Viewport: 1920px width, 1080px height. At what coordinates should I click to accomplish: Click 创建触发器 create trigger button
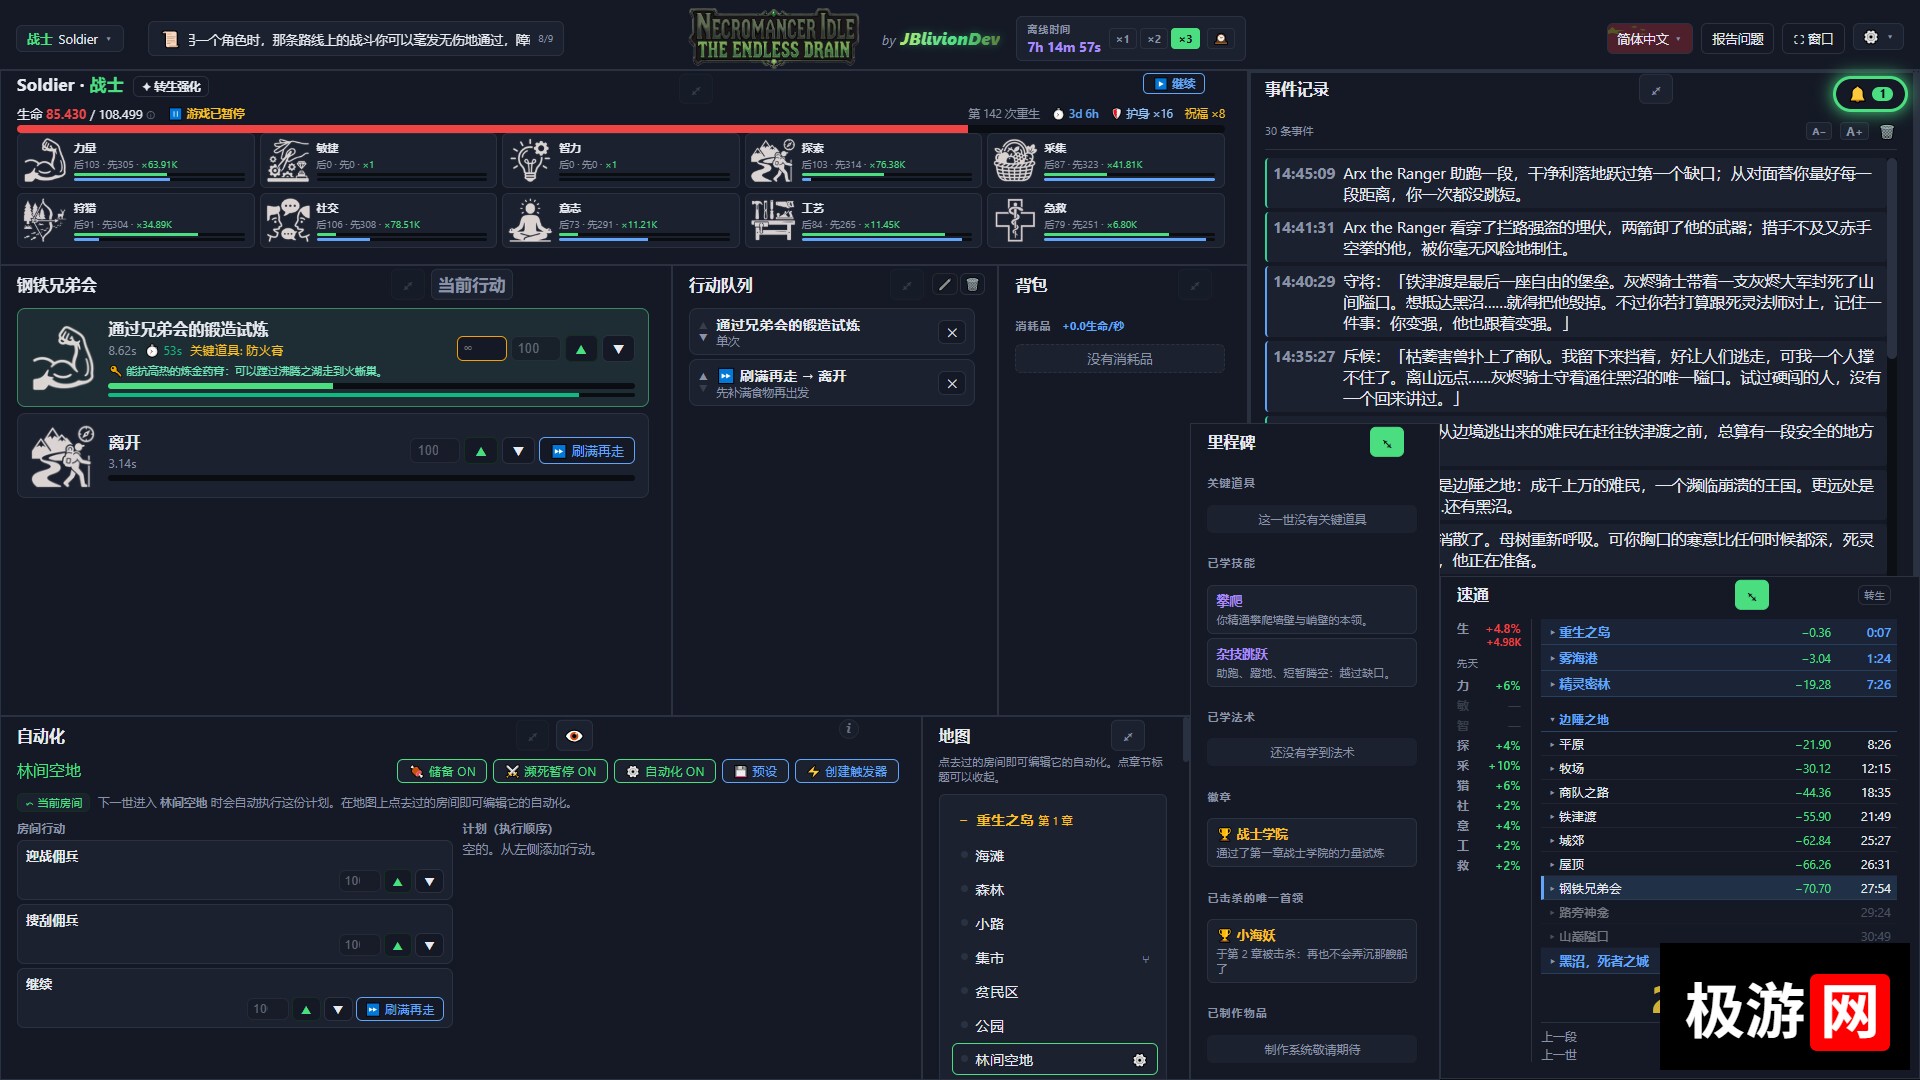(x=847, y=772)
